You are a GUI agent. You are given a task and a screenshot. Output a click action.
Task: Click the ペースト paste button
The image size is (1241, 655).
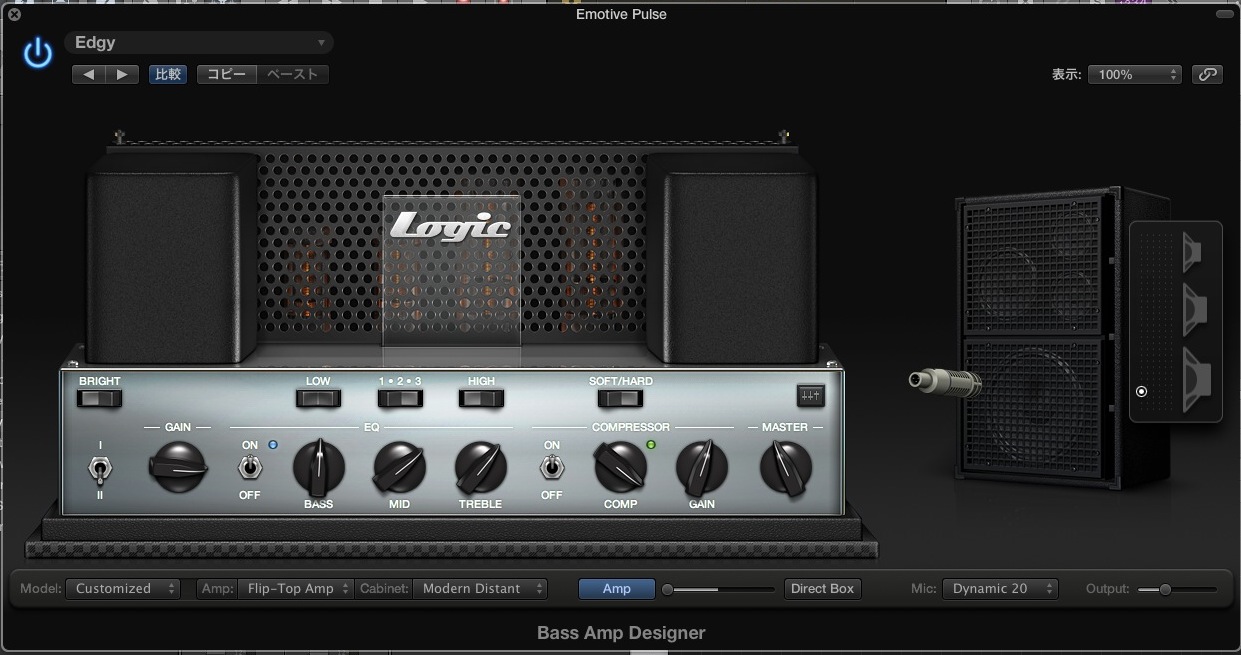point(293,74)
